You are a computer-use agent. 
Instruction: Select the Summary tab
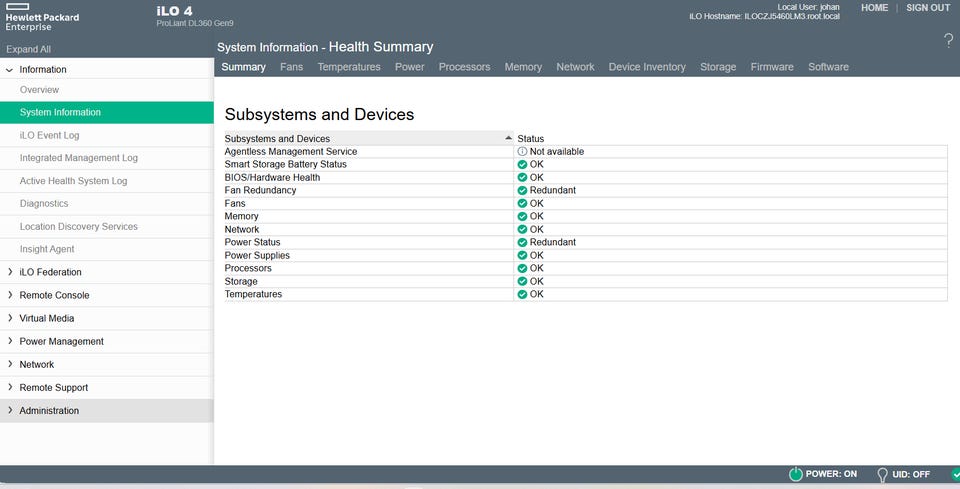243,67
